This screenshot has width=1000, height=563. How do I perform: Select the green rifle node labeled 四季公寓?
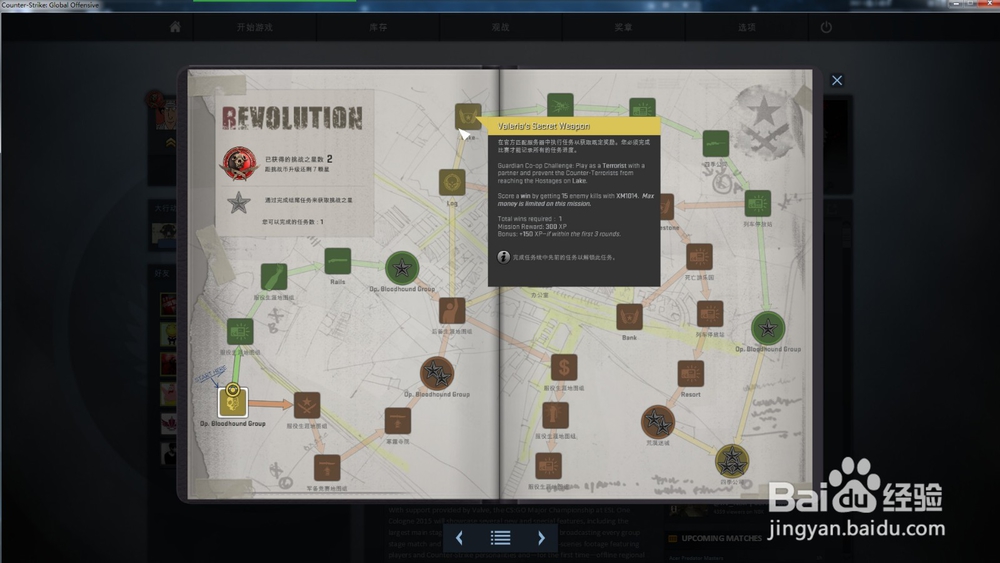click(716, 143)
